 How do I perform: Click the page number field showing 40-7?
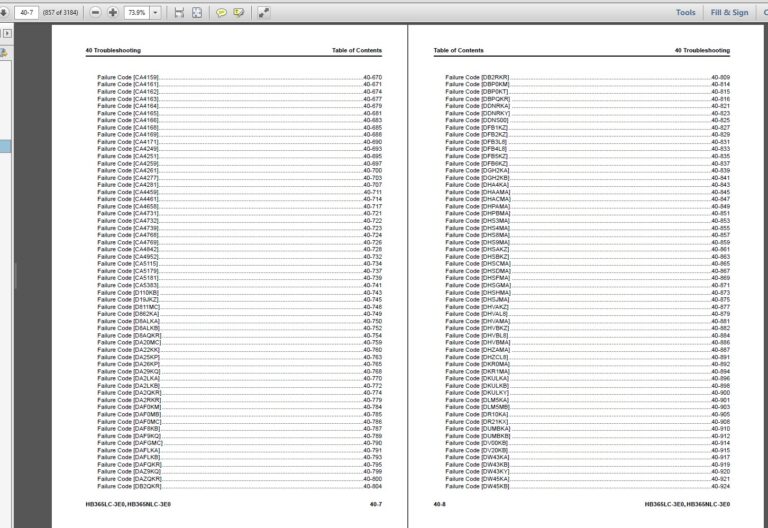(x=26, y=12)
